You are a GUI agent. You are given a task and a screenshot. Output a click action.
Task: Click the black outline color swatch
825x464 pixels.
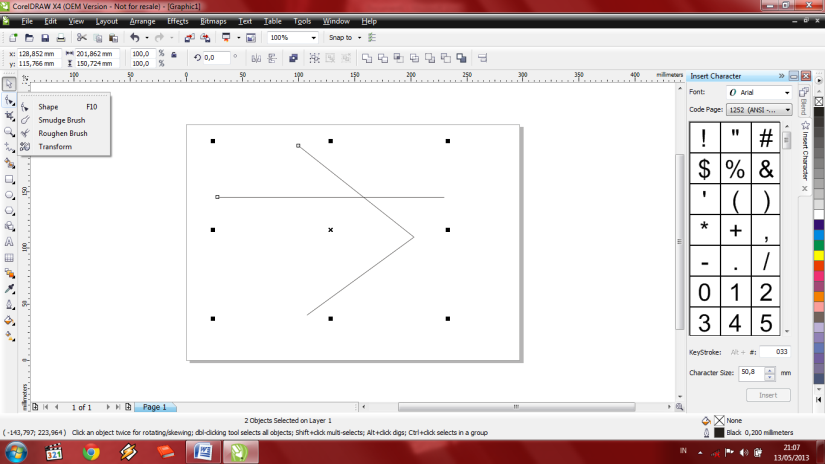pyautogui.click(x=719, y=433)
